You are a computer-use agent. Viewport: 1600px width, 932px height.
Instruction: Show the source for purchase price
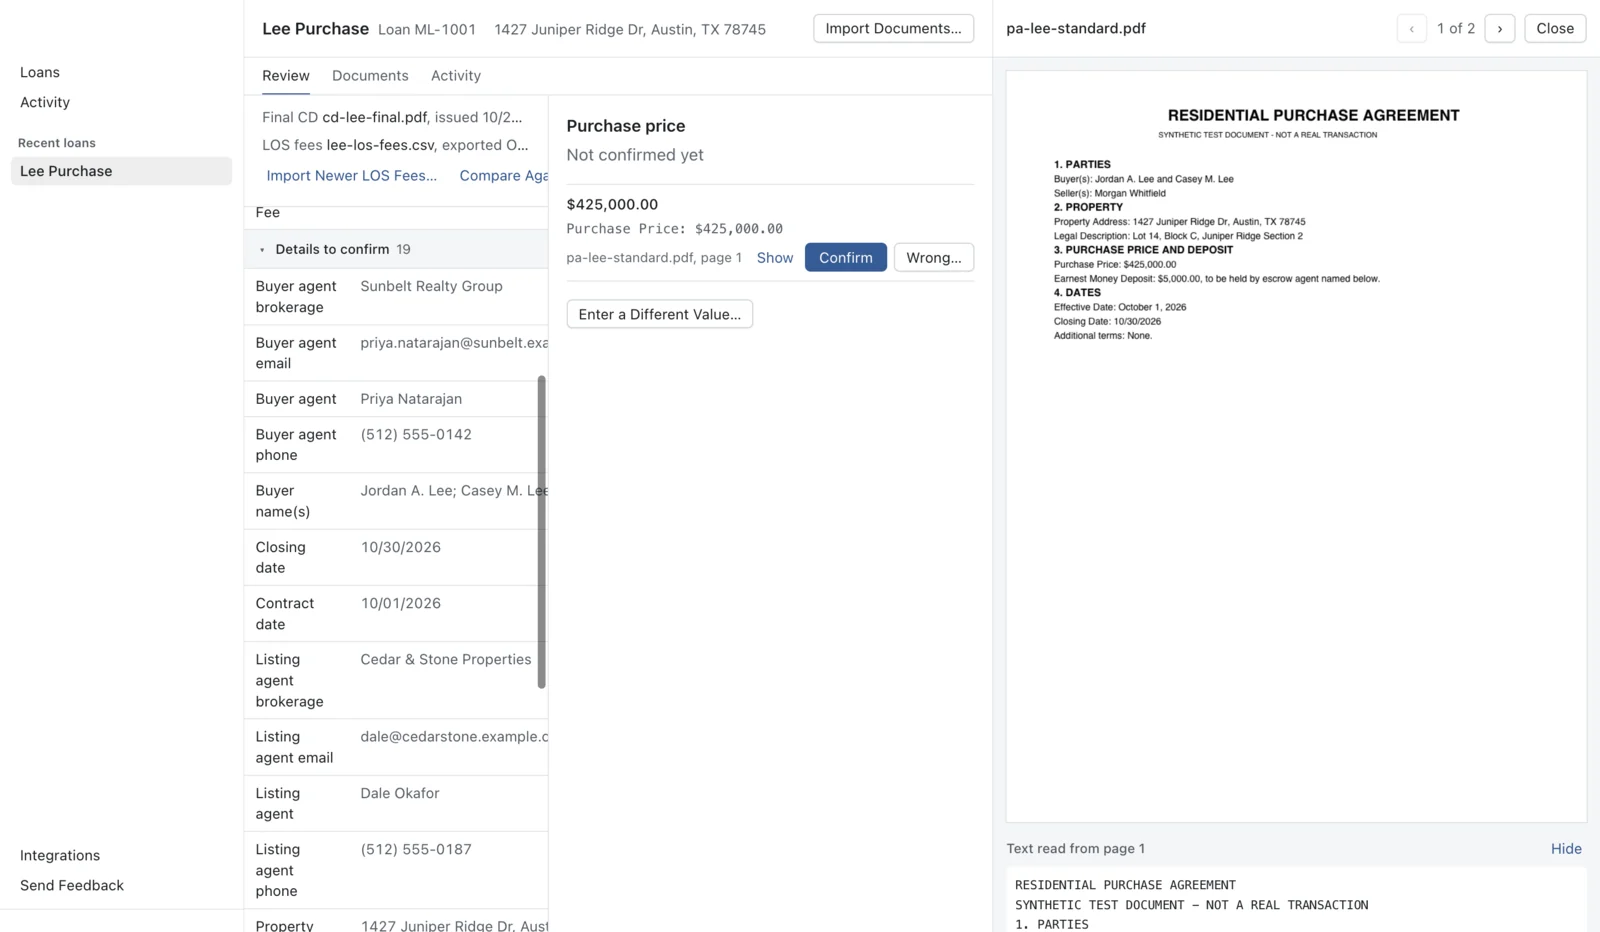775,258
